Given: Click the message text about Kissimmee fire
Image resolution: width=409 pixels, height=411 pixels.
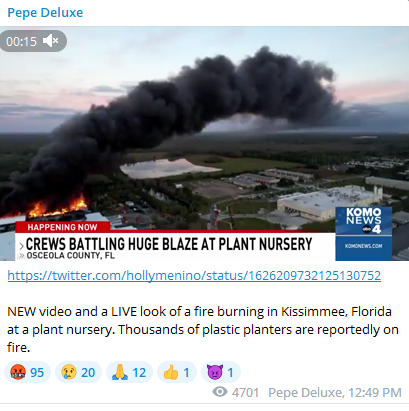Looking at the screenshot, I should tap(203, 329).
